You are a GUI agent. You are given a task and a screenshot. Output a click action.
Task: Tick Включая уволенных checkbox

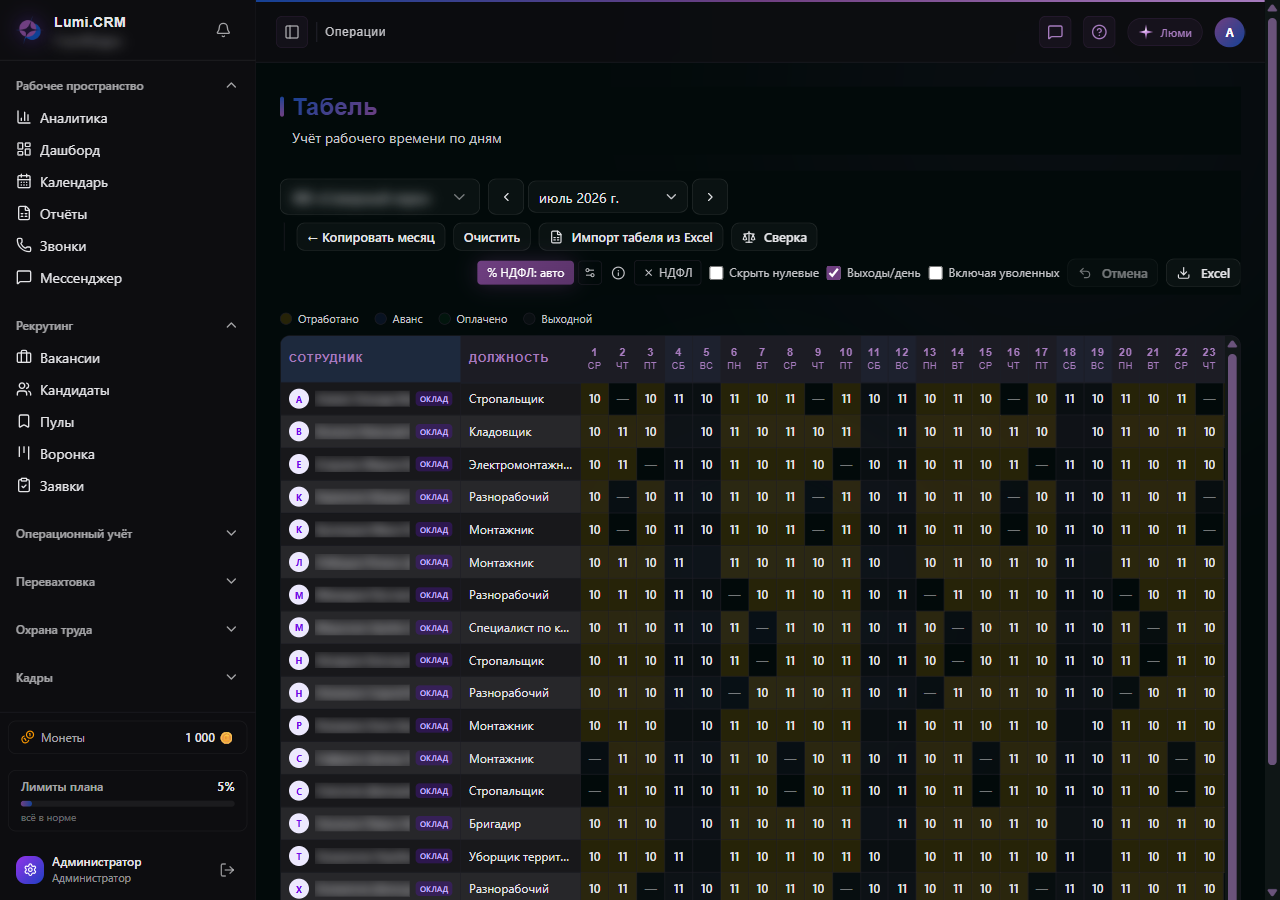tap(935, 273)
